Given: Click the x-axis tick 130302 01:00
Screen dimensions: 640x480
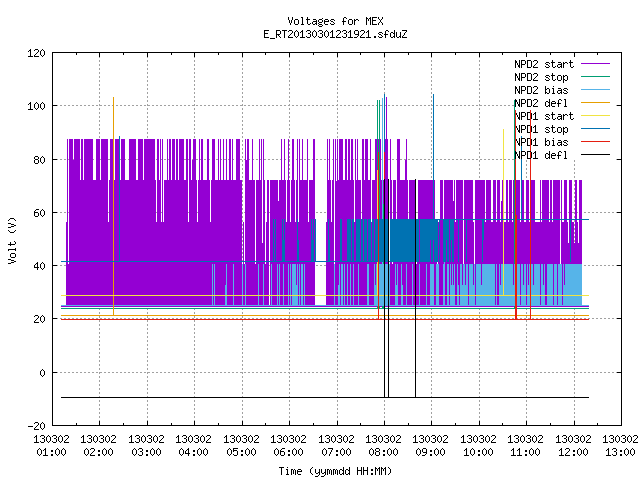Looking at the screenshot, I should tap(51, 445).
